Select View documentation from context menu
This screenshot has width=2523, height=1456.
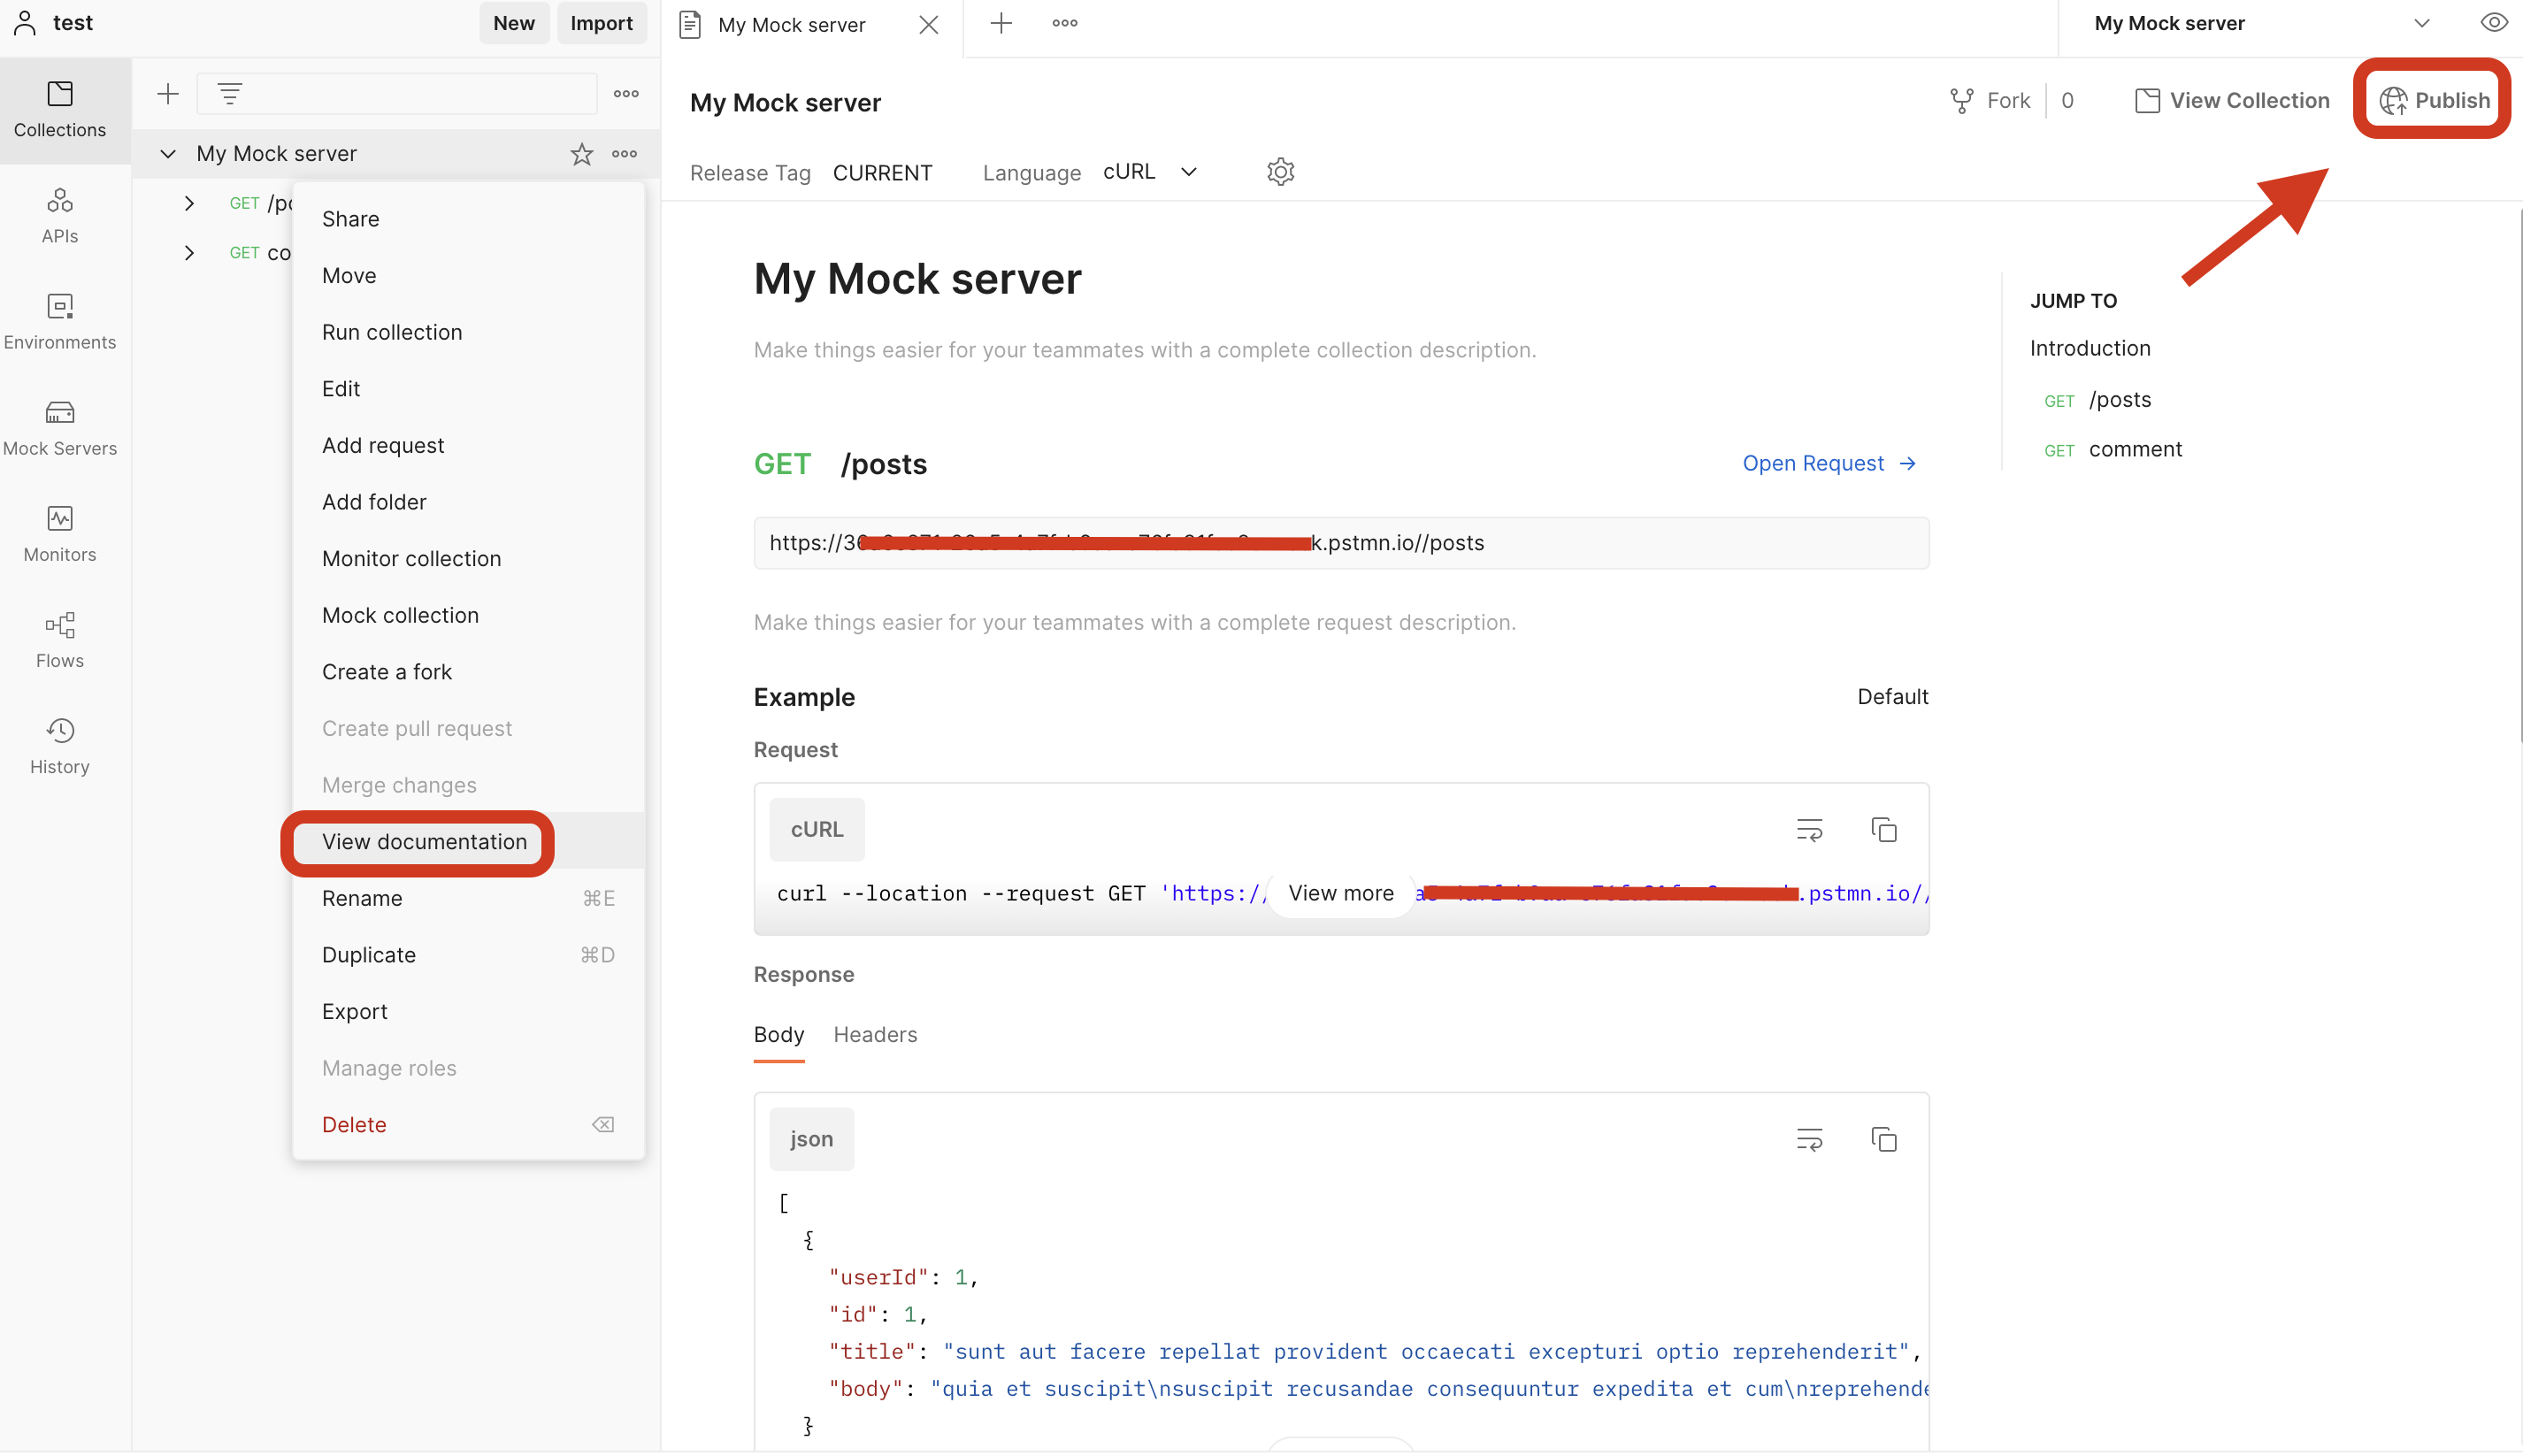[x=424, y=842]
